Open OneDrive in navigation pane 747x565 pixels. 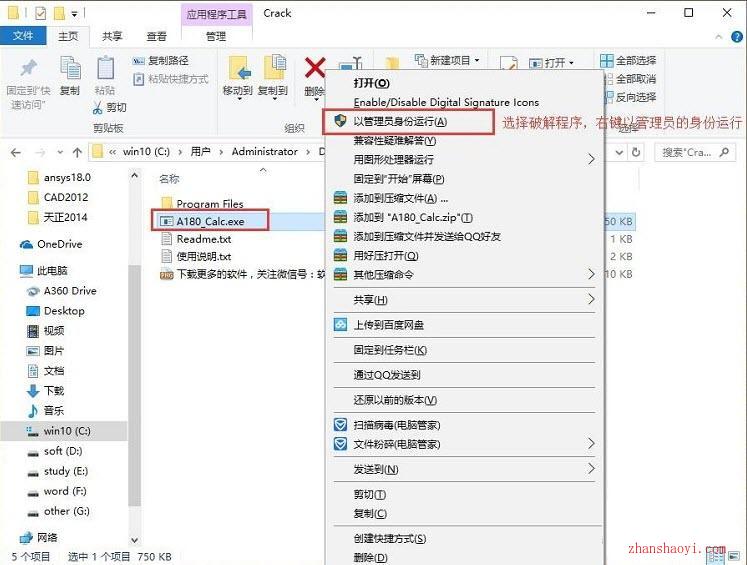pos(51,244)
